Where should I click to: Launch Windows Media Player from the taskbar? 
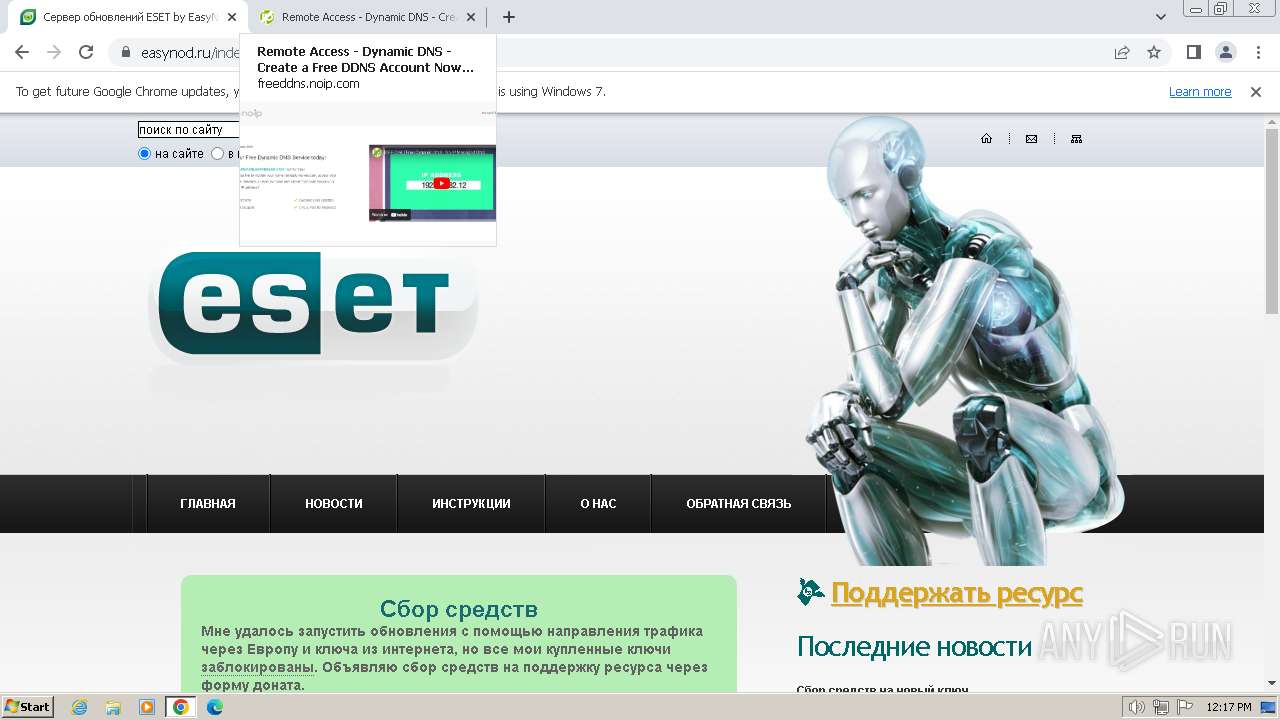click(x=147, y=707)
